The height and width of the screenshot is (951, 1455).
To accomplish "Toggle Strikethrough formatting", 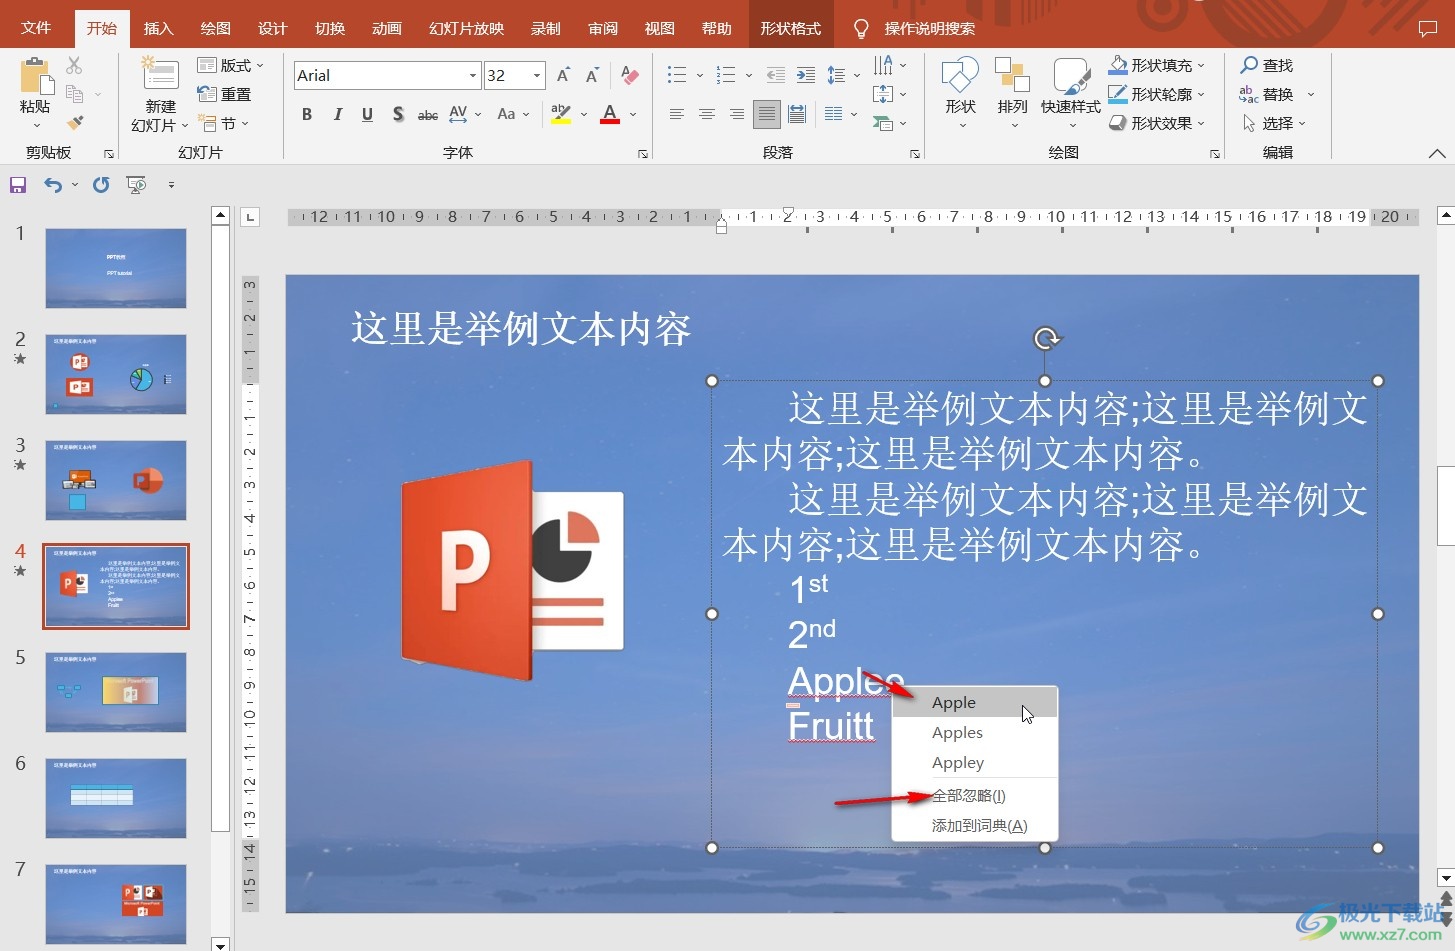I will (428, 115).
